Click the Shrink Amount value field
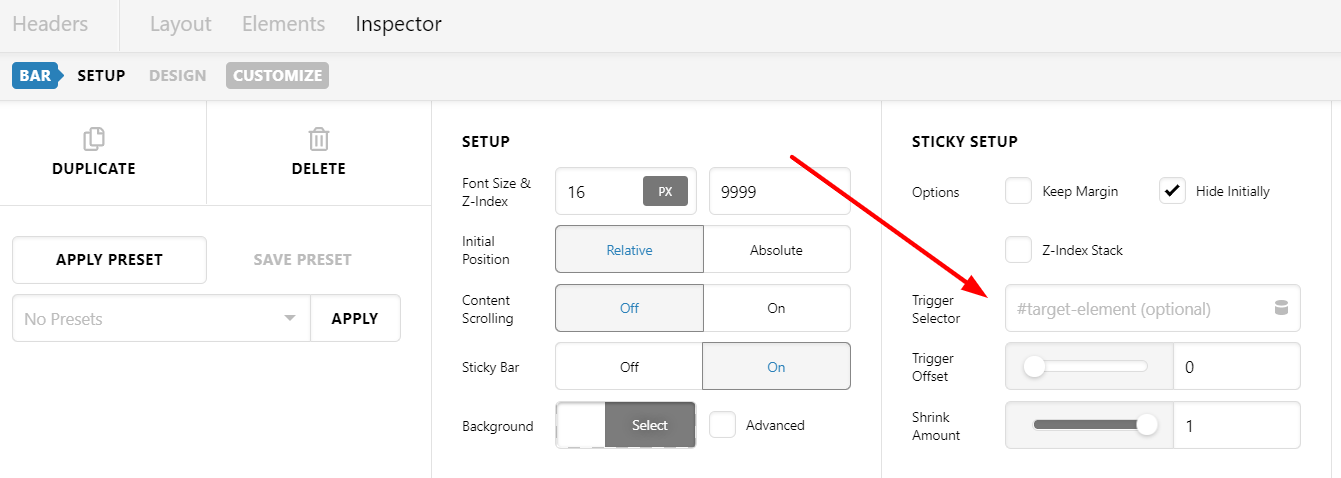 1237,425
